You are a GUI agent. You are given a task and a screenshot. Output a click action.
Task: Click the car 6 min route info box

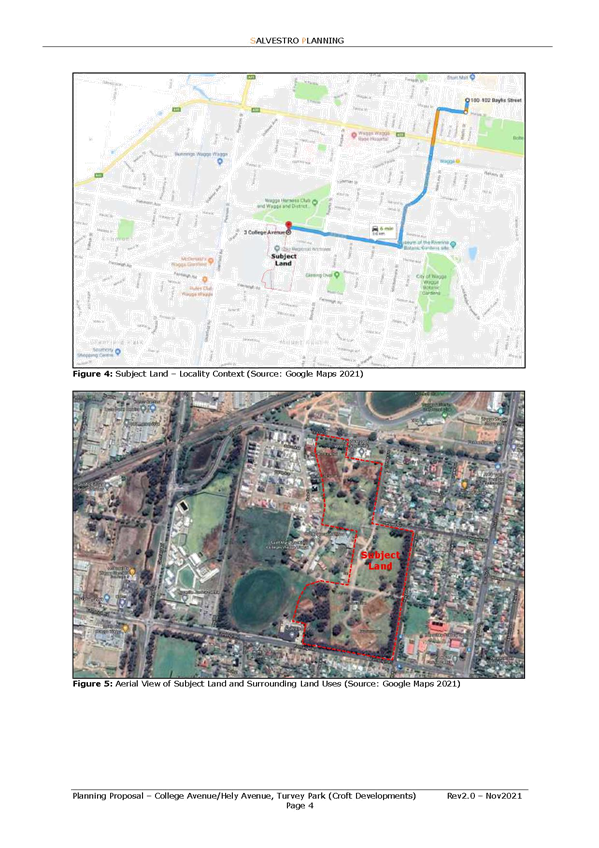[382, 230]
